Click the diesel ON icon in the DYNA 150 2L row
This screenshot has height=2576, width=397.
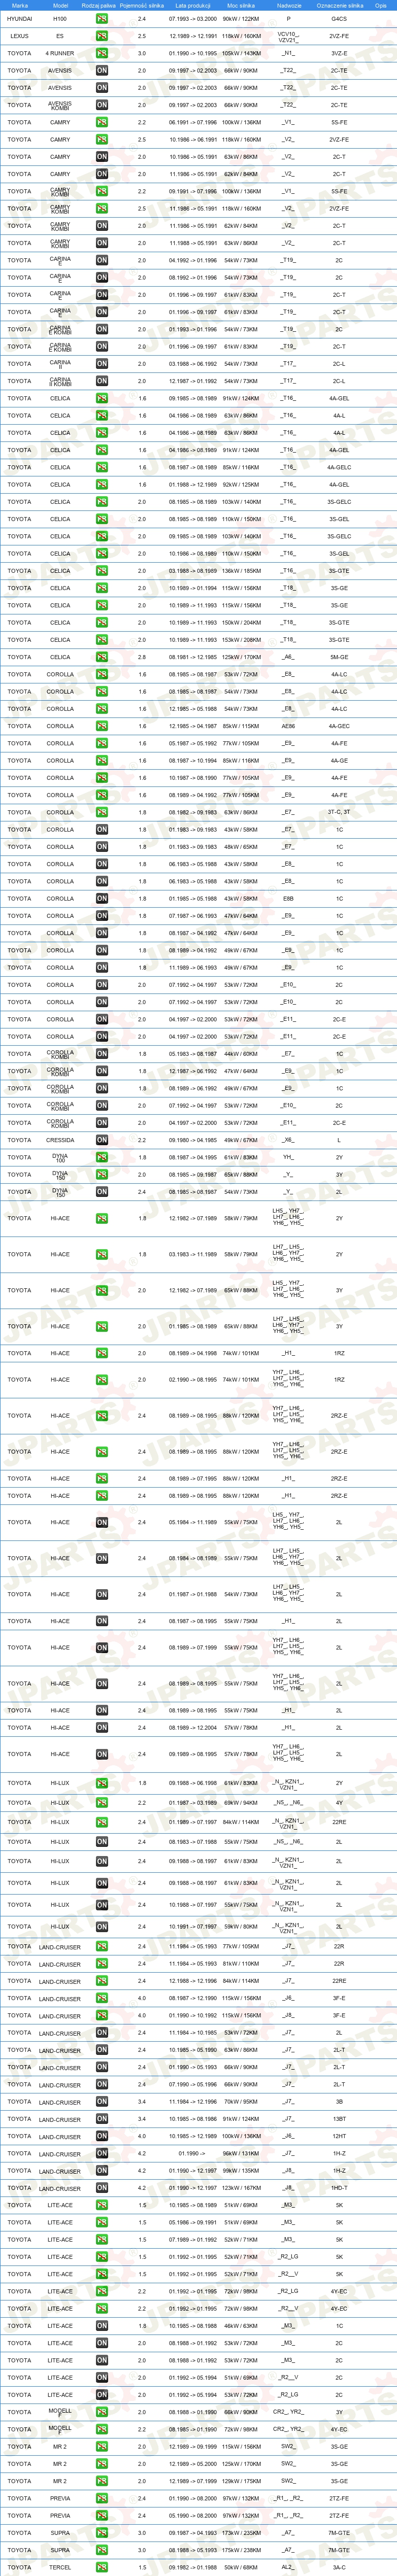[x=102, y=1192]
